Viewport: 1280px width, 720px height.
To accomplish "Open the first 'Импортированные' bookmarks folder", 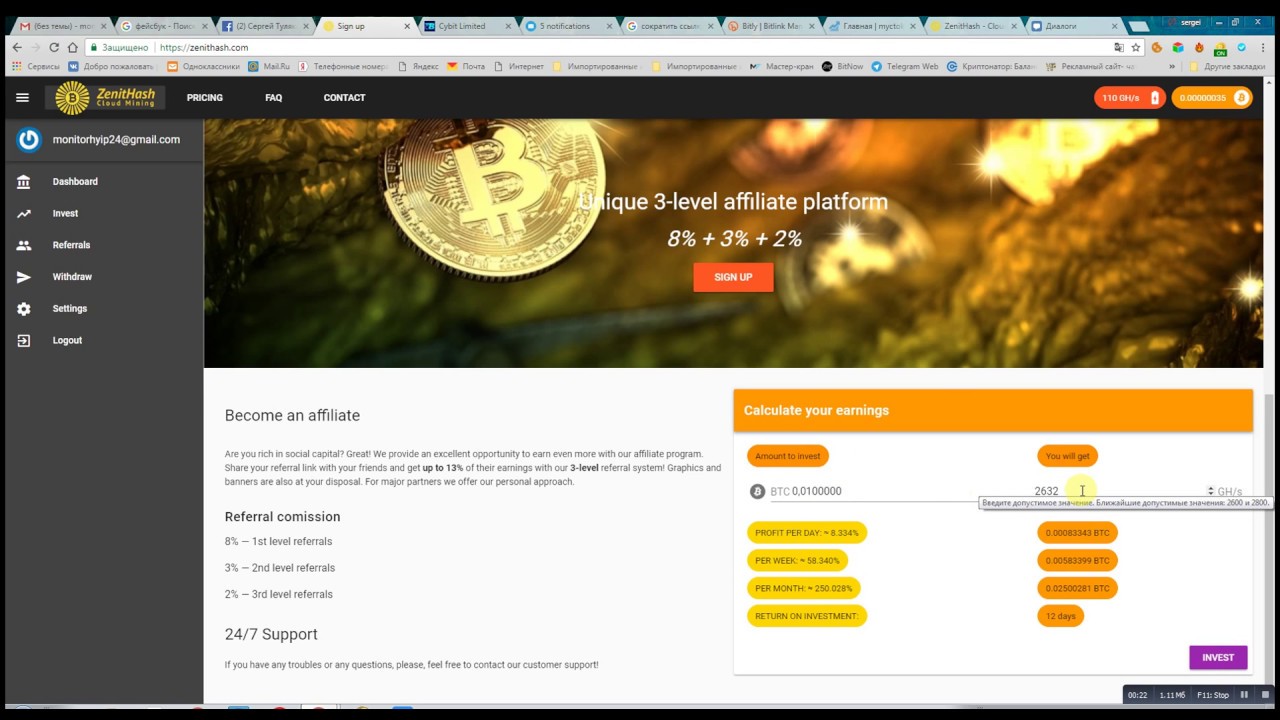I will click(596, 66).
